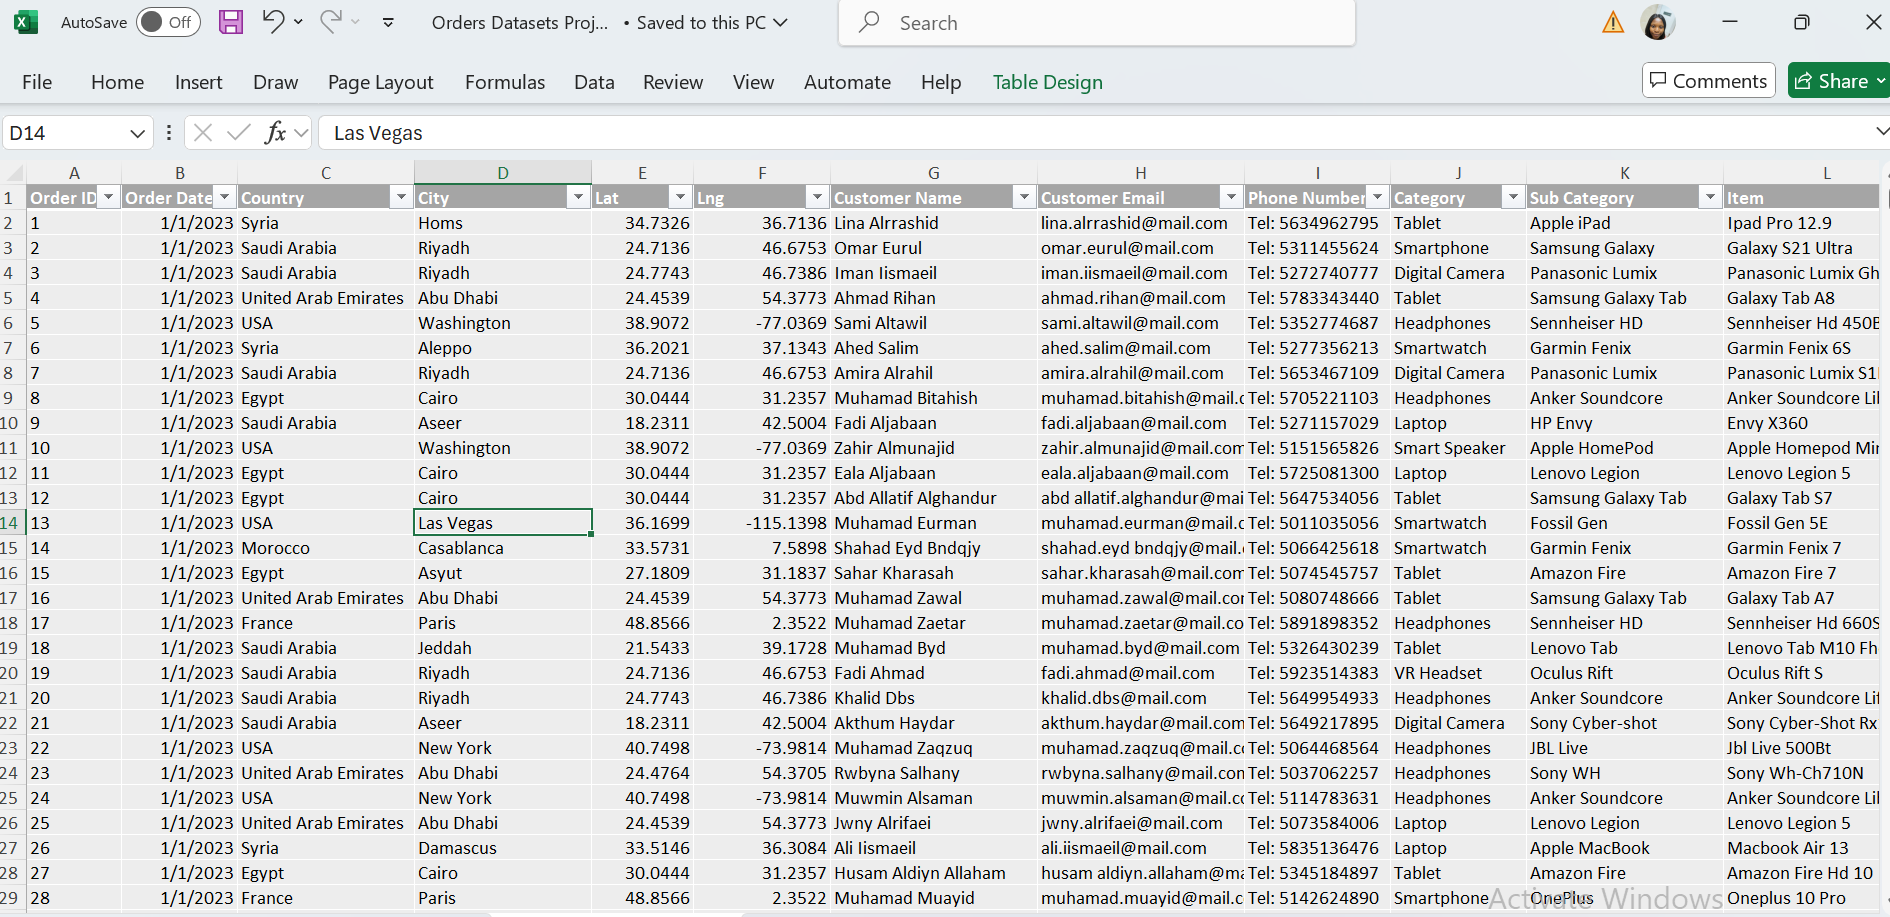Click the Share button
The height and width of the screenshot is (917, 1890).
(1838, 81)
